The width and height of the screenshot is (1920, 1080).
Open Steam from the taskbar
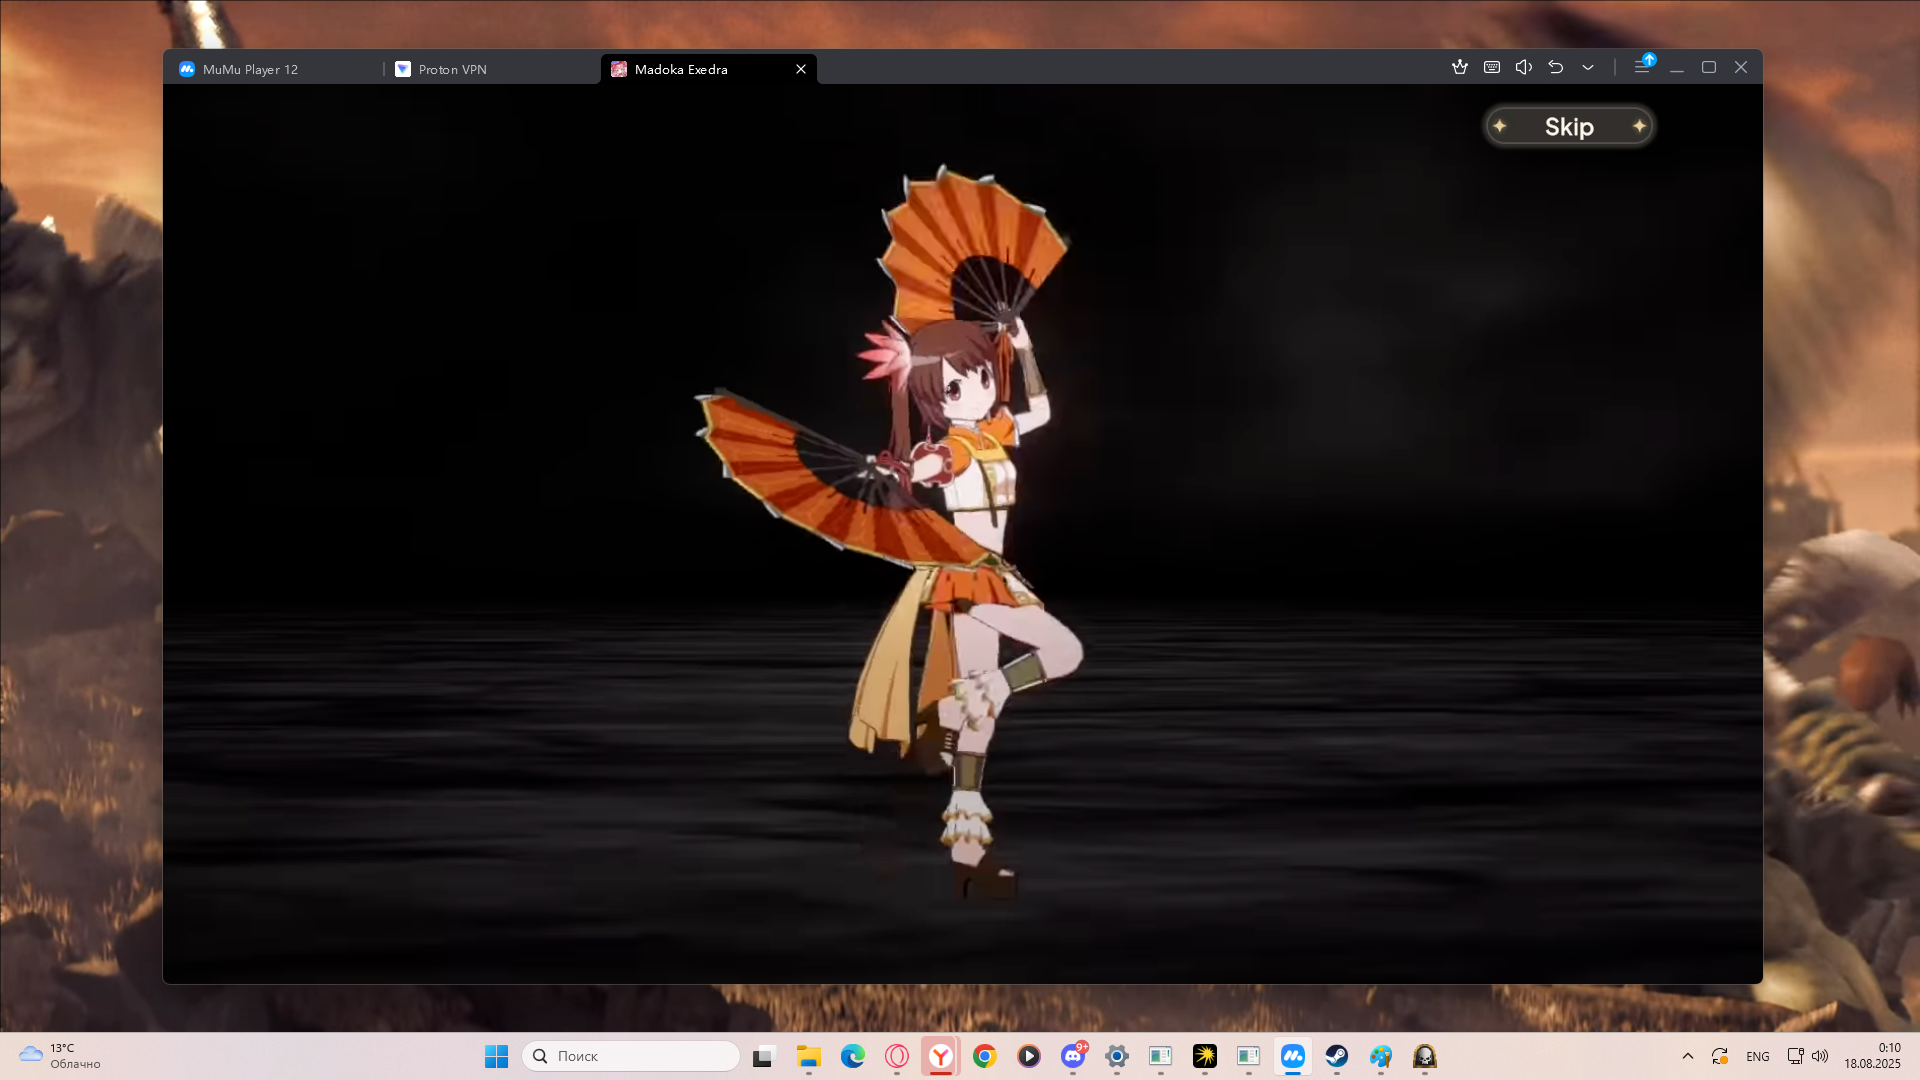point(1337,1056)
